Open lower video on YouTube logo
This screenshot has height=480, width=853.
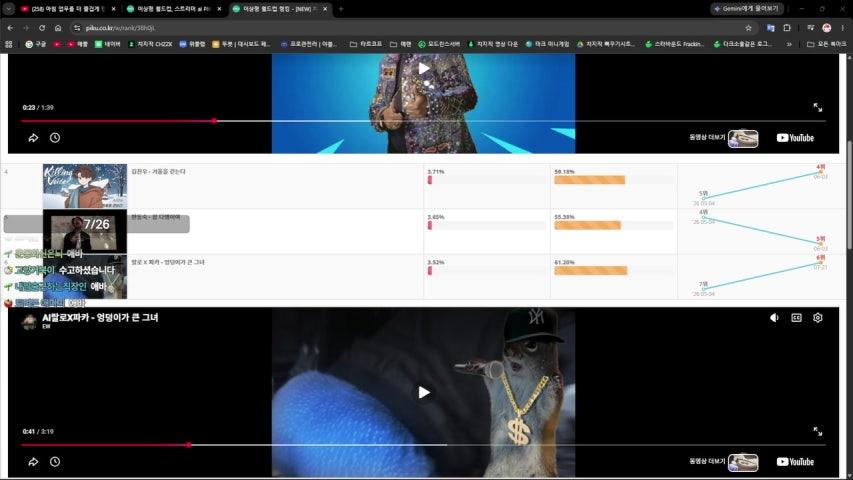[795, 461]
